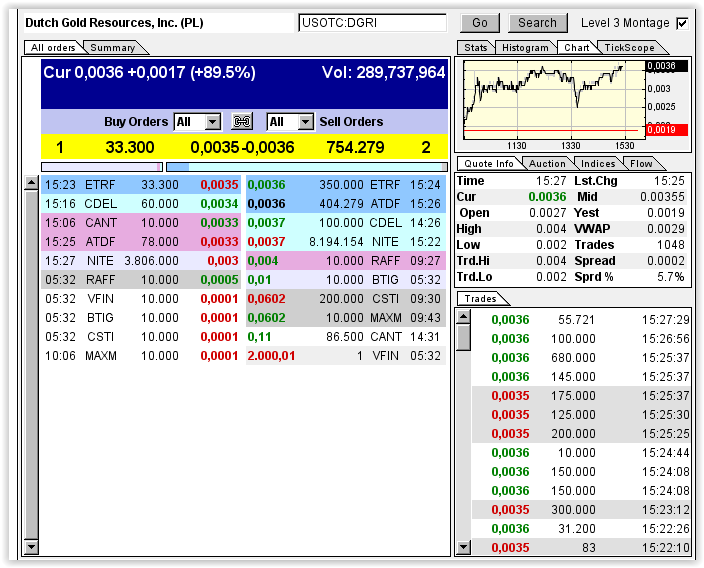Click Trades list scroll-up arrow
704x568 pixels.
point(463,317)
